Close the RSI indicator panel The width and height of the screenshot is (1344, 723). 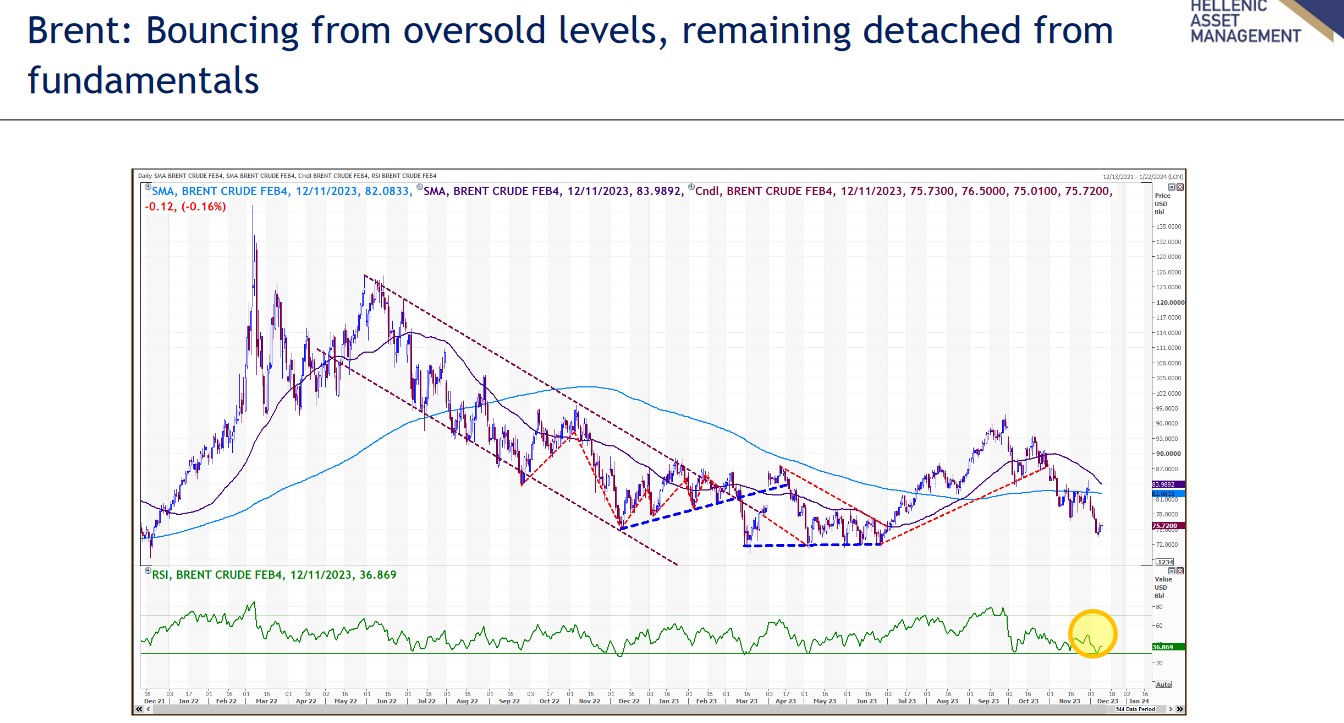[x=1181, y=571]
